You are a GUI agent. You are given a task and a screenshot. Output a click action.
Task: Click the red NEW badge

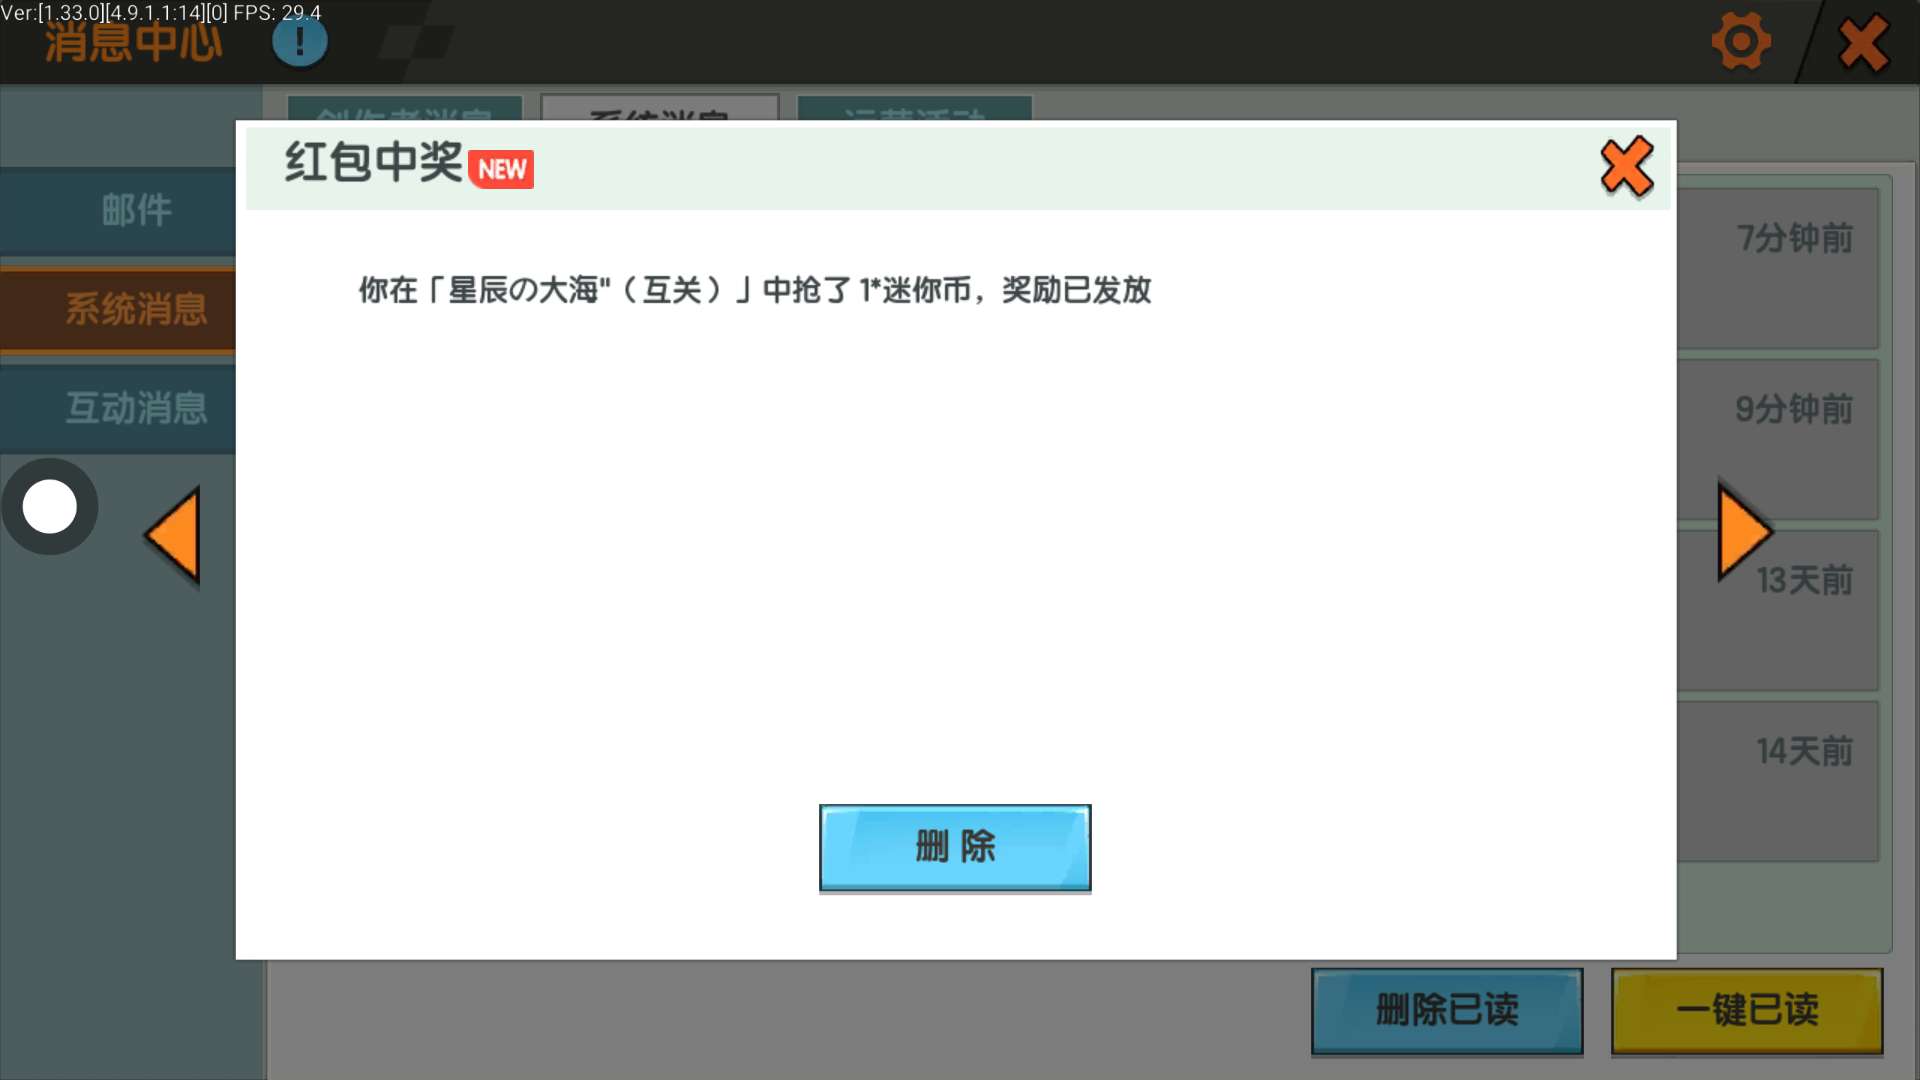tap(501, 169)
